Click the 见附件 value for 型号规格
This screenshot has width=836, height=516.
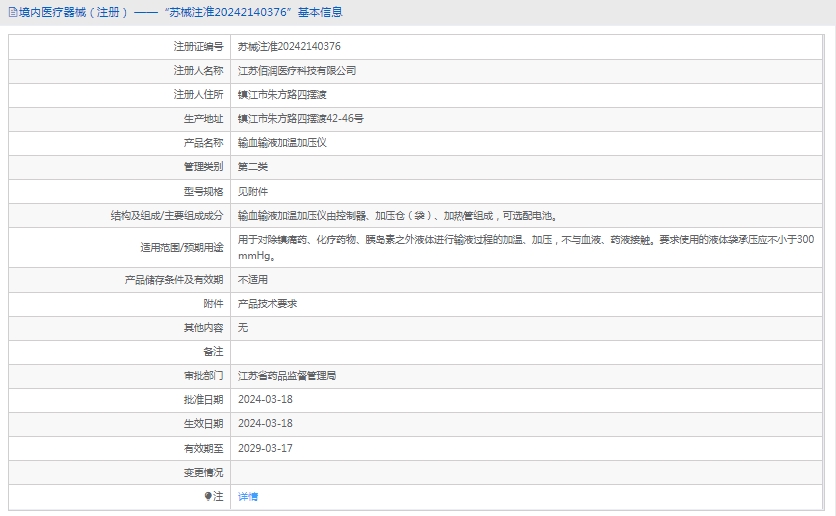pos(253,191)
